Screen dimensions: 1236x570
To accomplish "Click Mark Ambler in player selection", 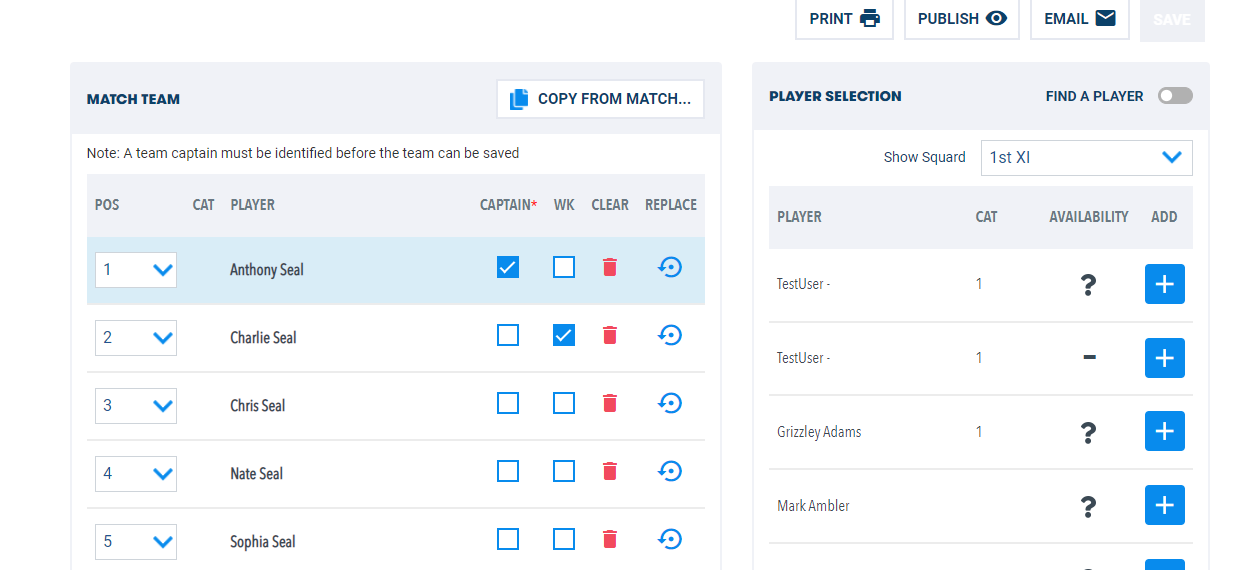I will point(813,506).
